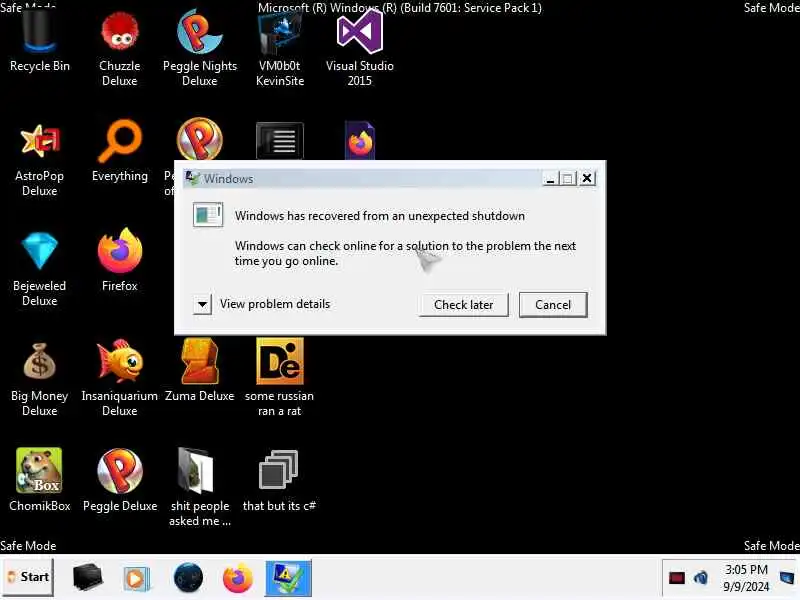Open the volume icon in system tray
Screen dimensions: 800x600
(x=701, y=578)
